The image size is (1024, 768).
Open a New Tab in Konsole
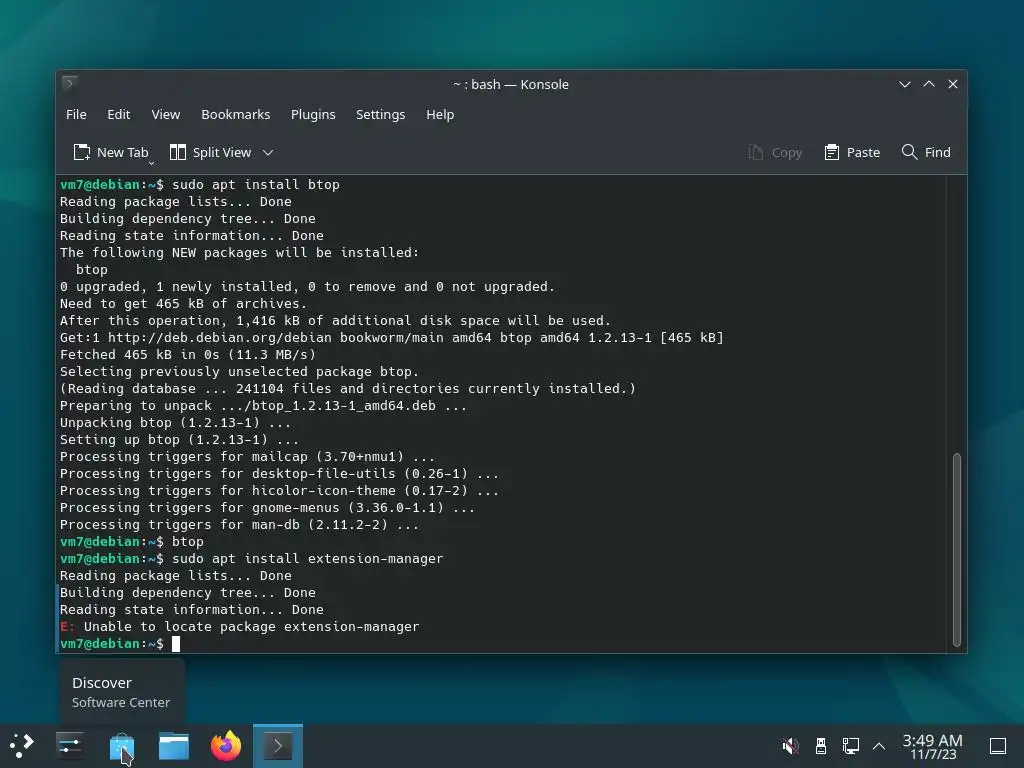[110, 152]
